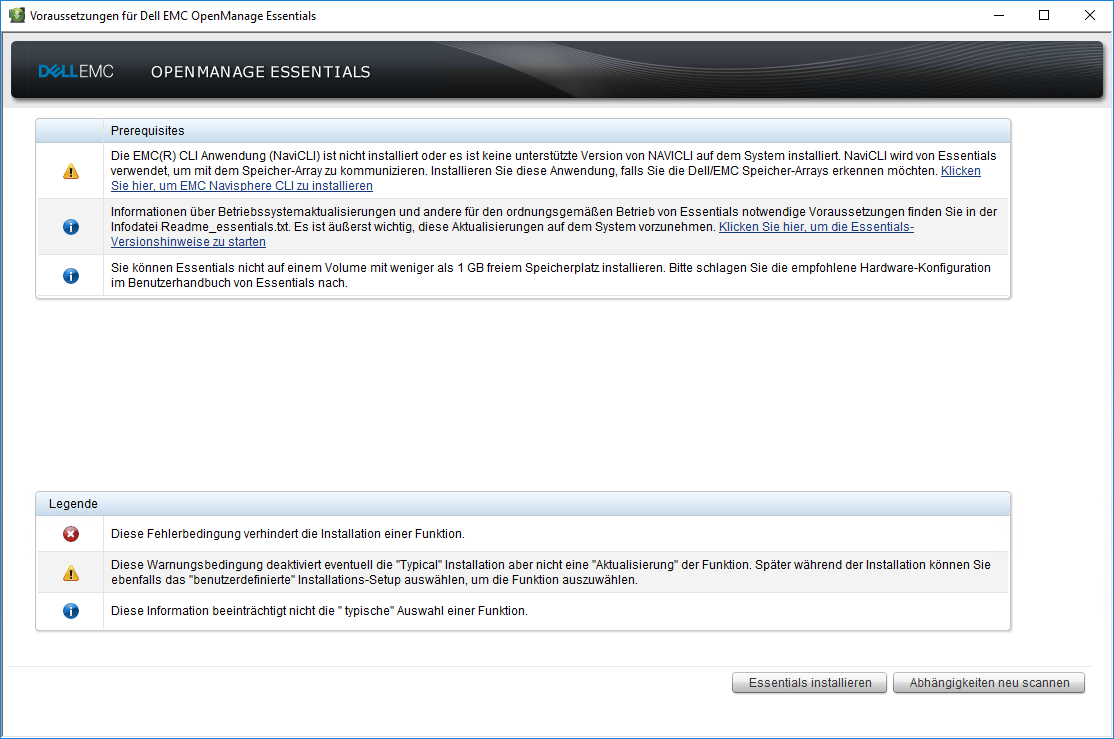Click the app icon in the title bar
This screenshot has height=739, width=1114.
tap(17, 15)
